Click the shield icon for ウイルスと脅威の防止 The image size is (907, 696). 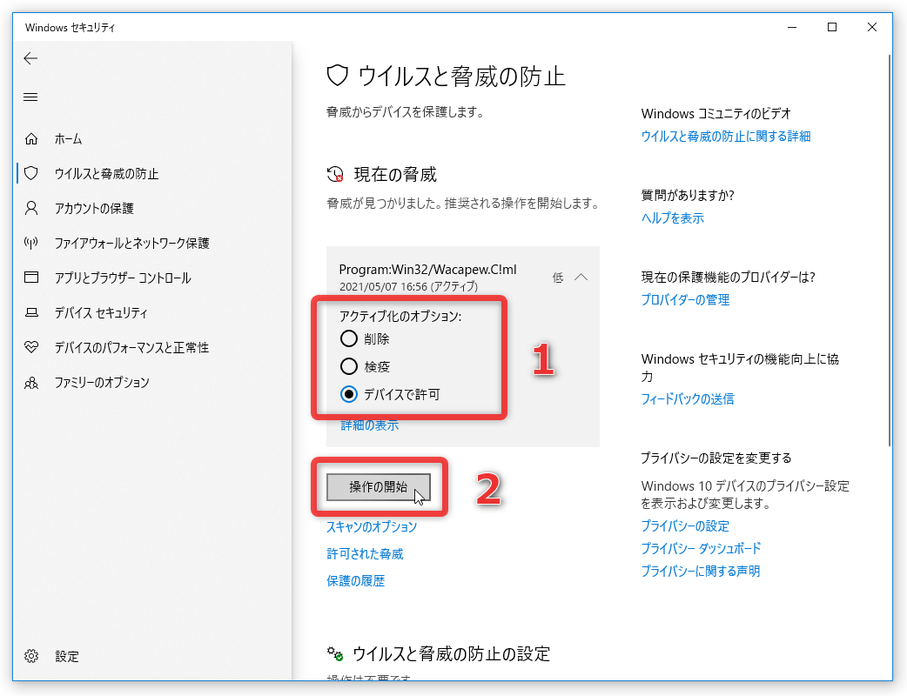31,173
